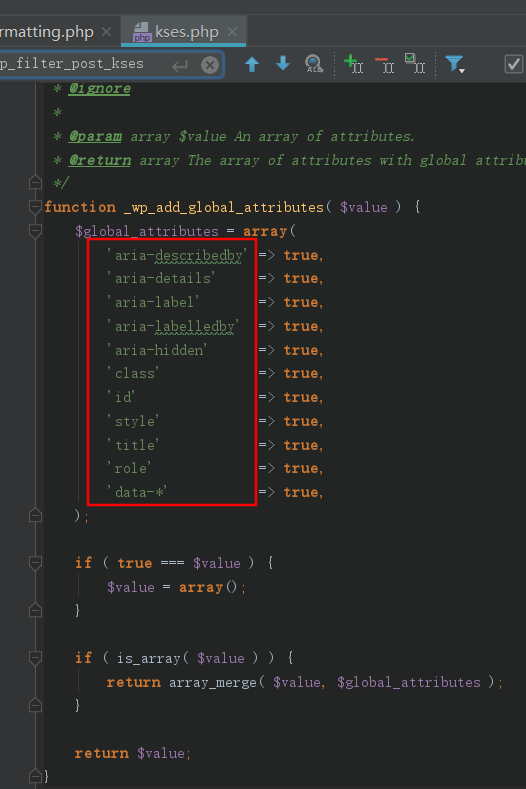Collapse the _wp_add_global_attributes function fold
Image resolution: width=526 pixels, height=789 pixels.
tap(35, 206)
